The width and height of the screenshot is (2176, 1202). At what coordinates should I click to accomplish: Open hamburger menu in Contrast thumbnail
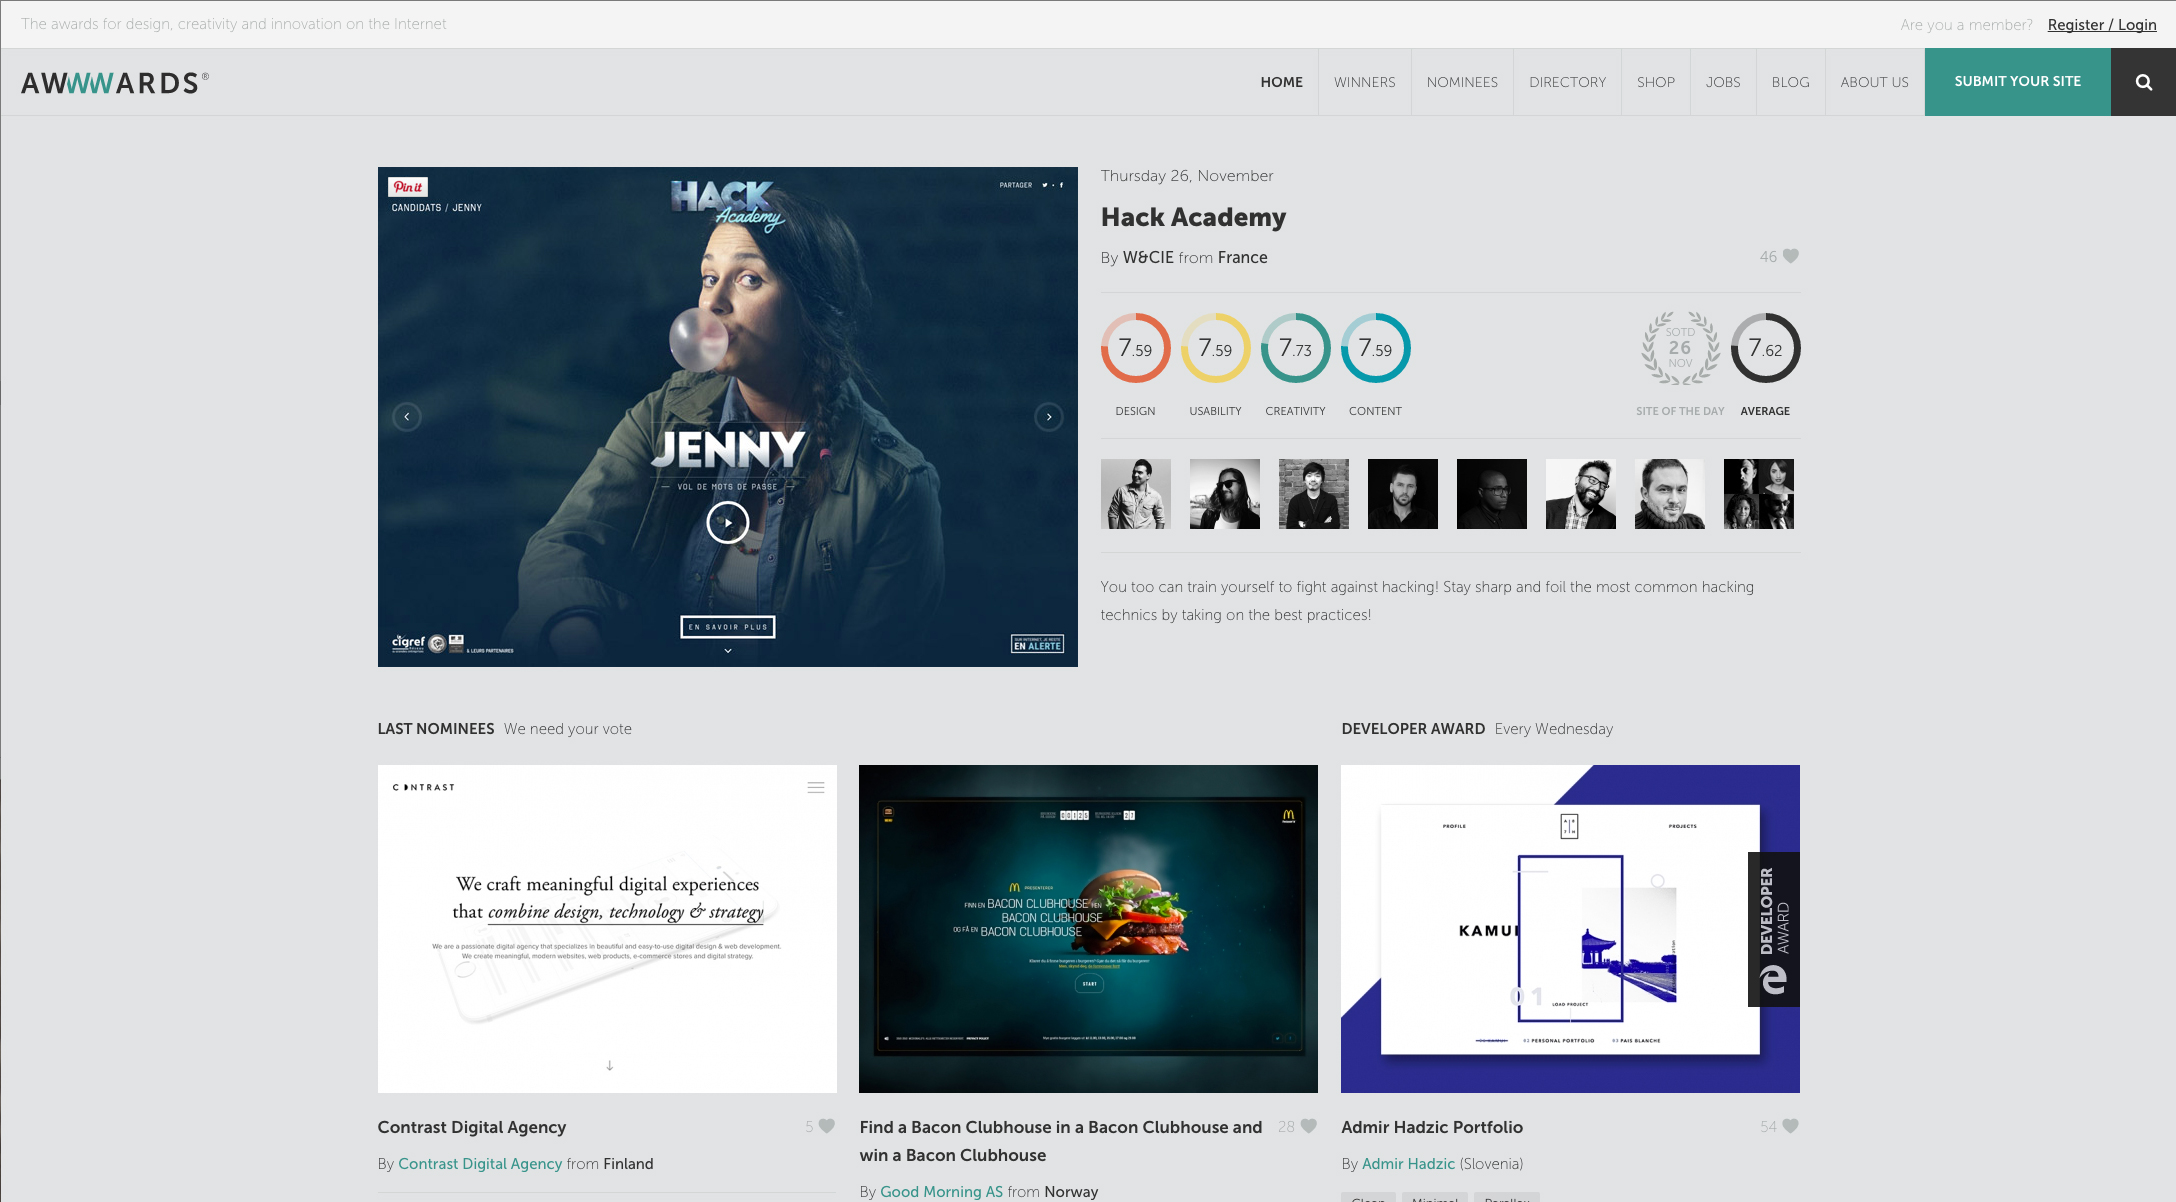pos(816,788)
